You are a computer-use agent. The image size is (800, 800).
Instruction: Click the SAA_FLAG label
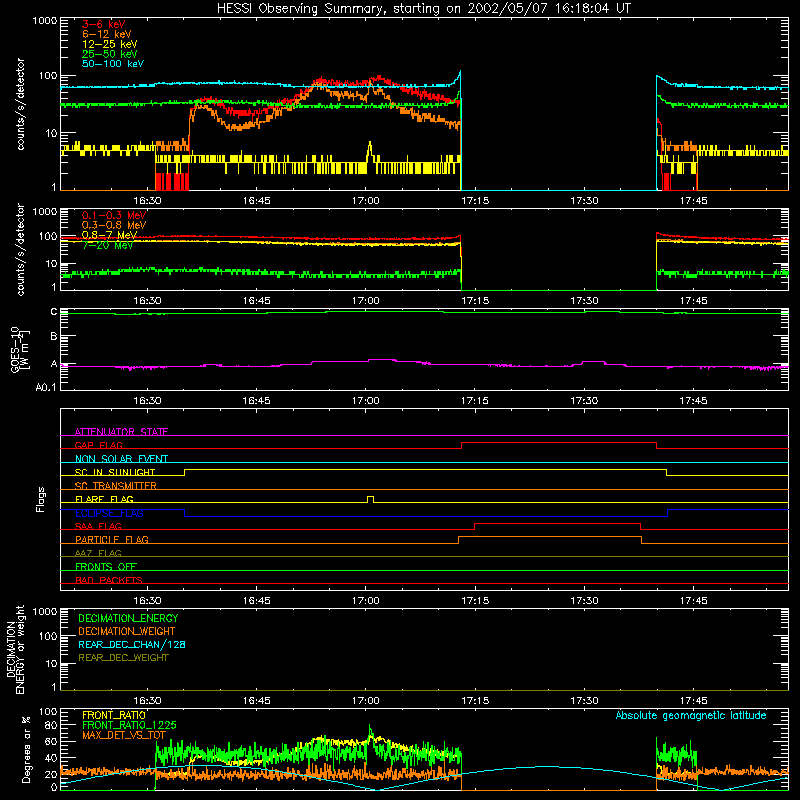point(98,526)
